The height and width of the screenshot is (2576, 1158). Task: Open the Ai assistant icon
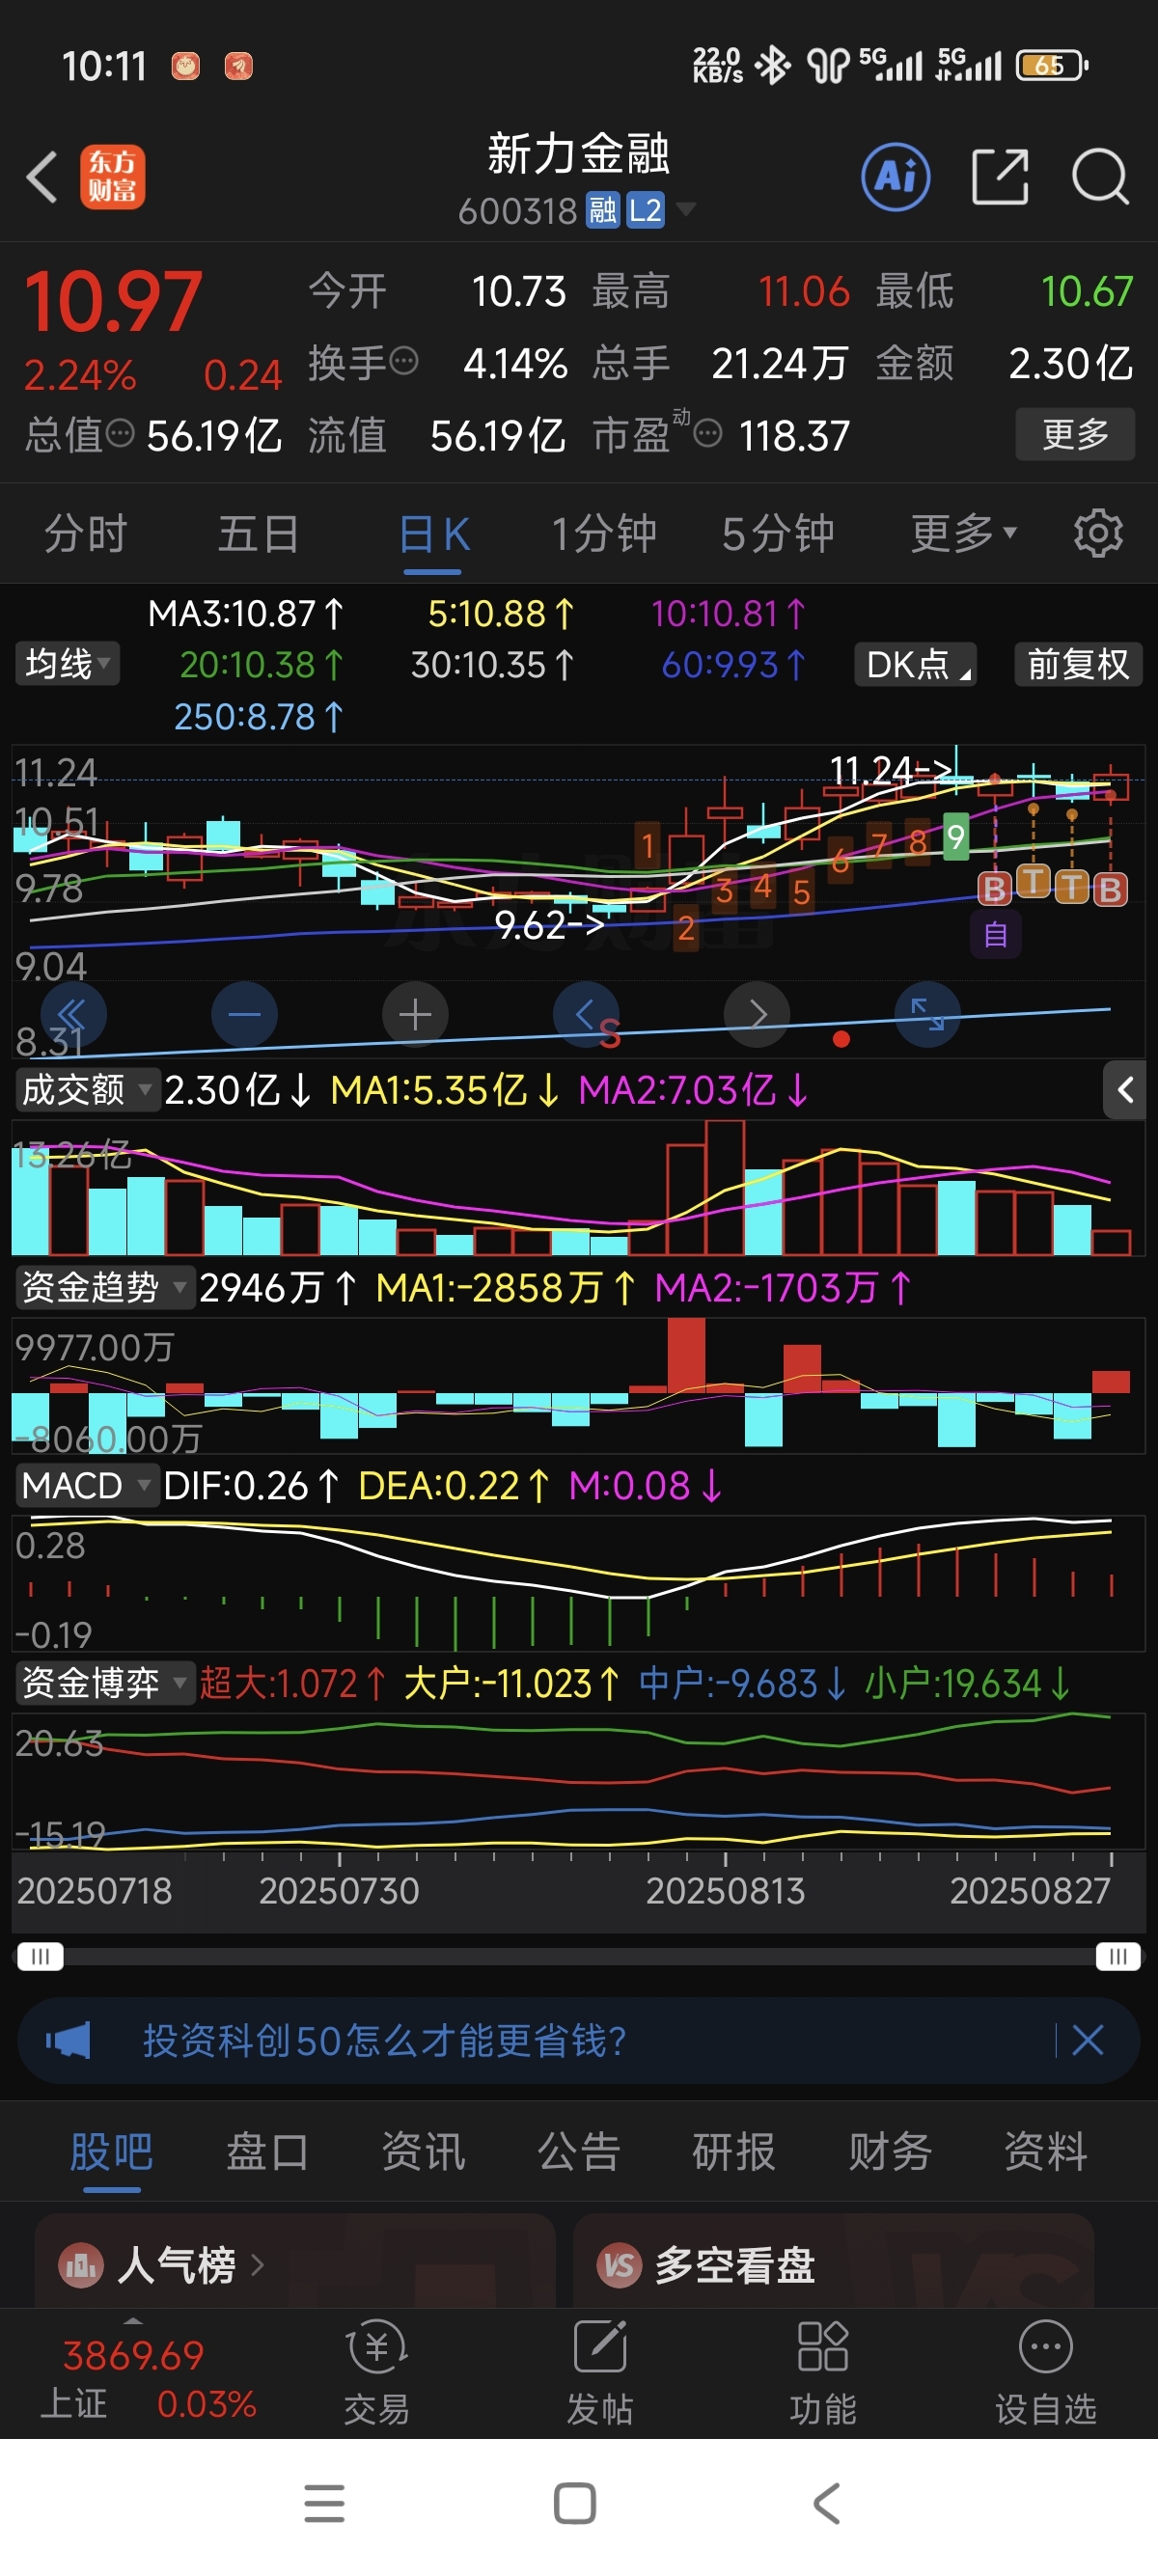pyautogui.click(x=895, y=177)
